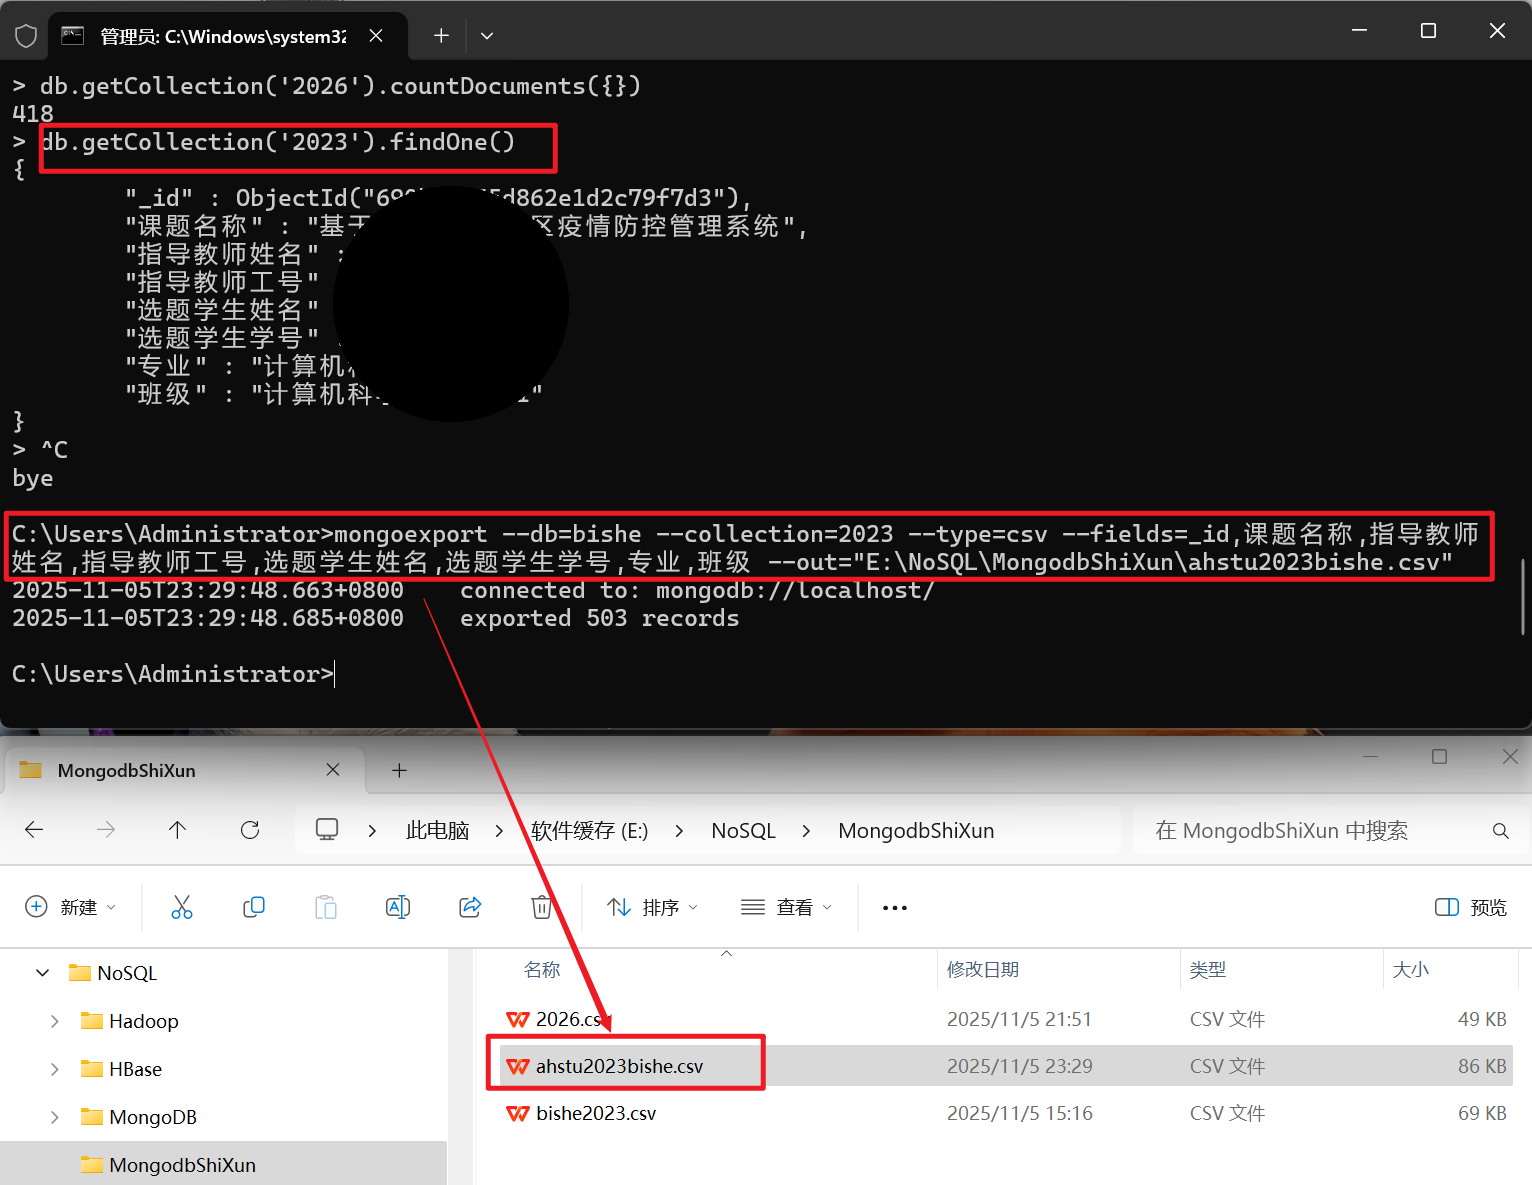
Task: Click the 2025/11/5 15:16 date cell
Action: (1019, 1113)
